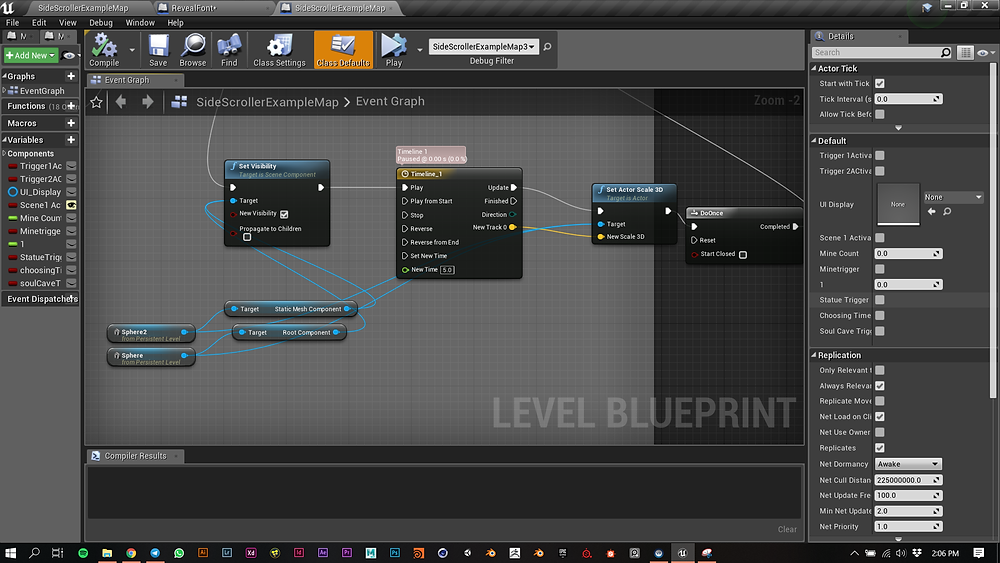Toggle Trigger 1Activated checkbox
1000x563 pixels.
[879, 156]
